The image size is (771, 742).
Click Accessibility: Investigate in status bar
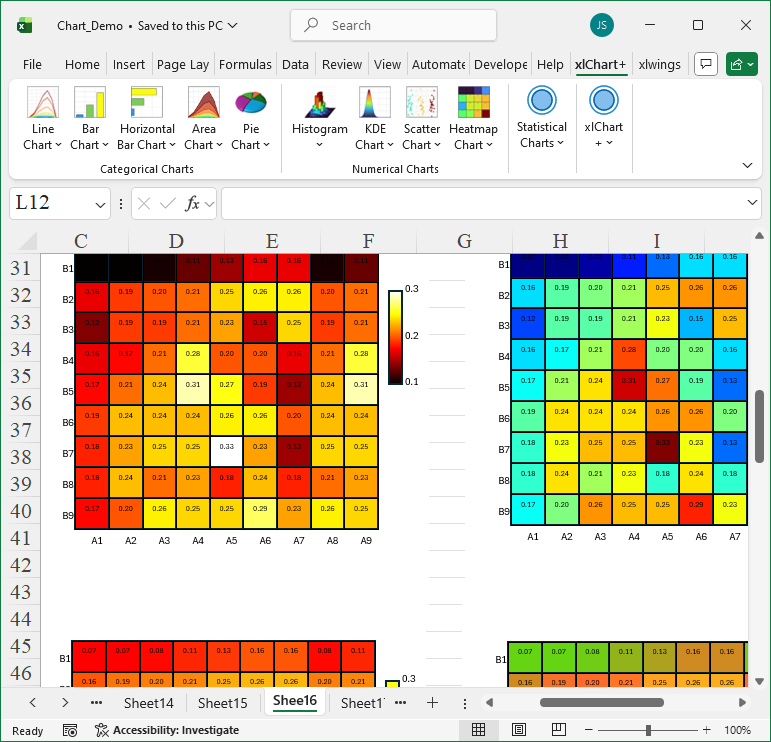166,730
